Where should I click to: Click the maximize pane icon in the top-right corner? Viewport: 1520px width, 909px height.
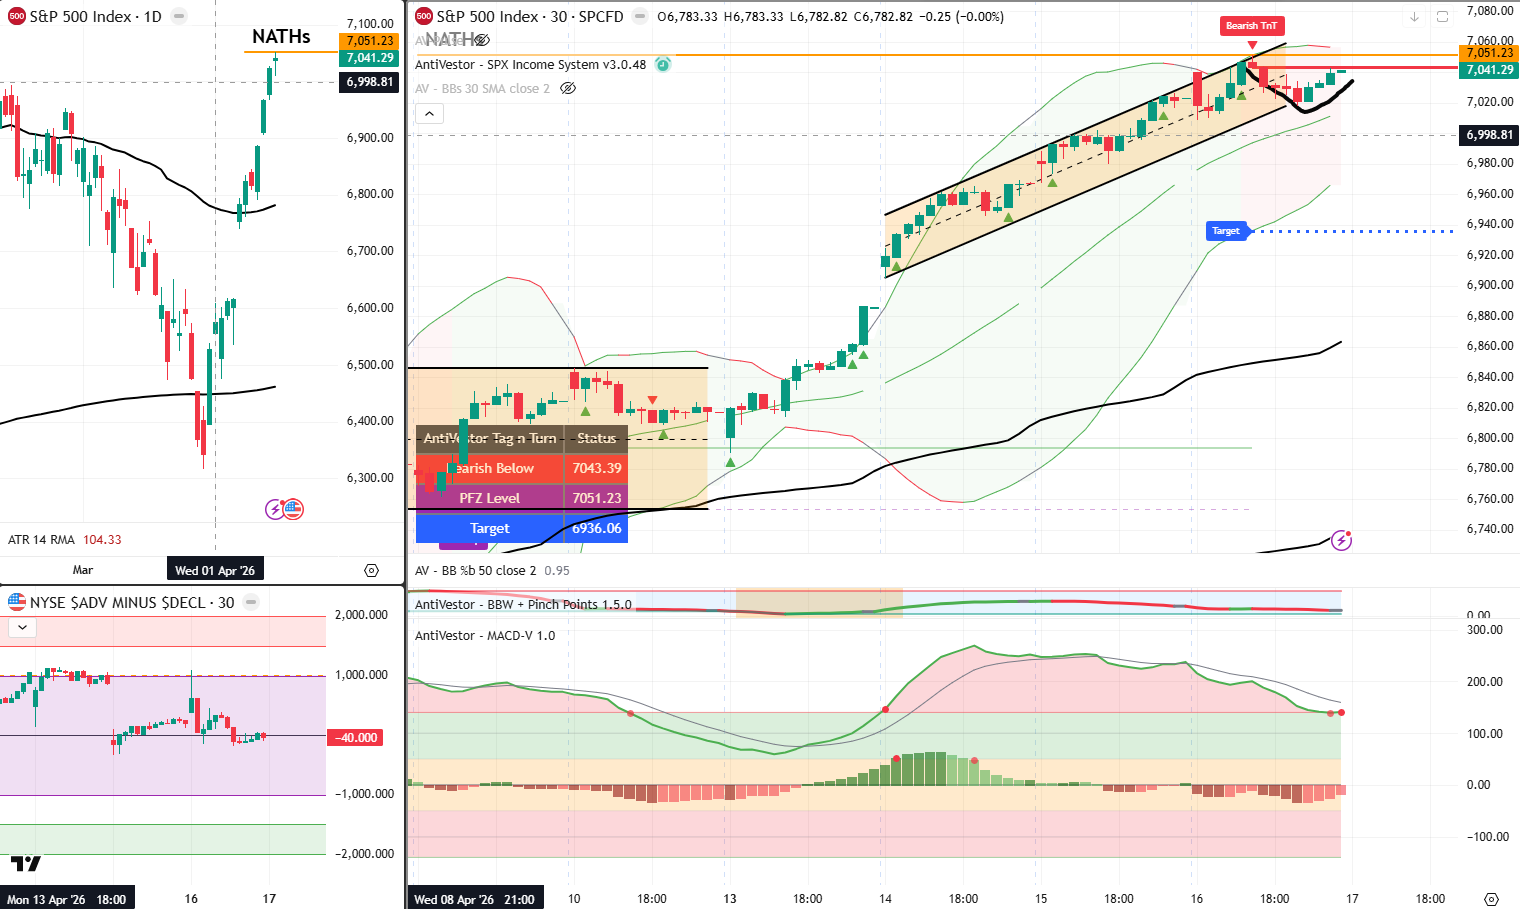(1442, 16)
